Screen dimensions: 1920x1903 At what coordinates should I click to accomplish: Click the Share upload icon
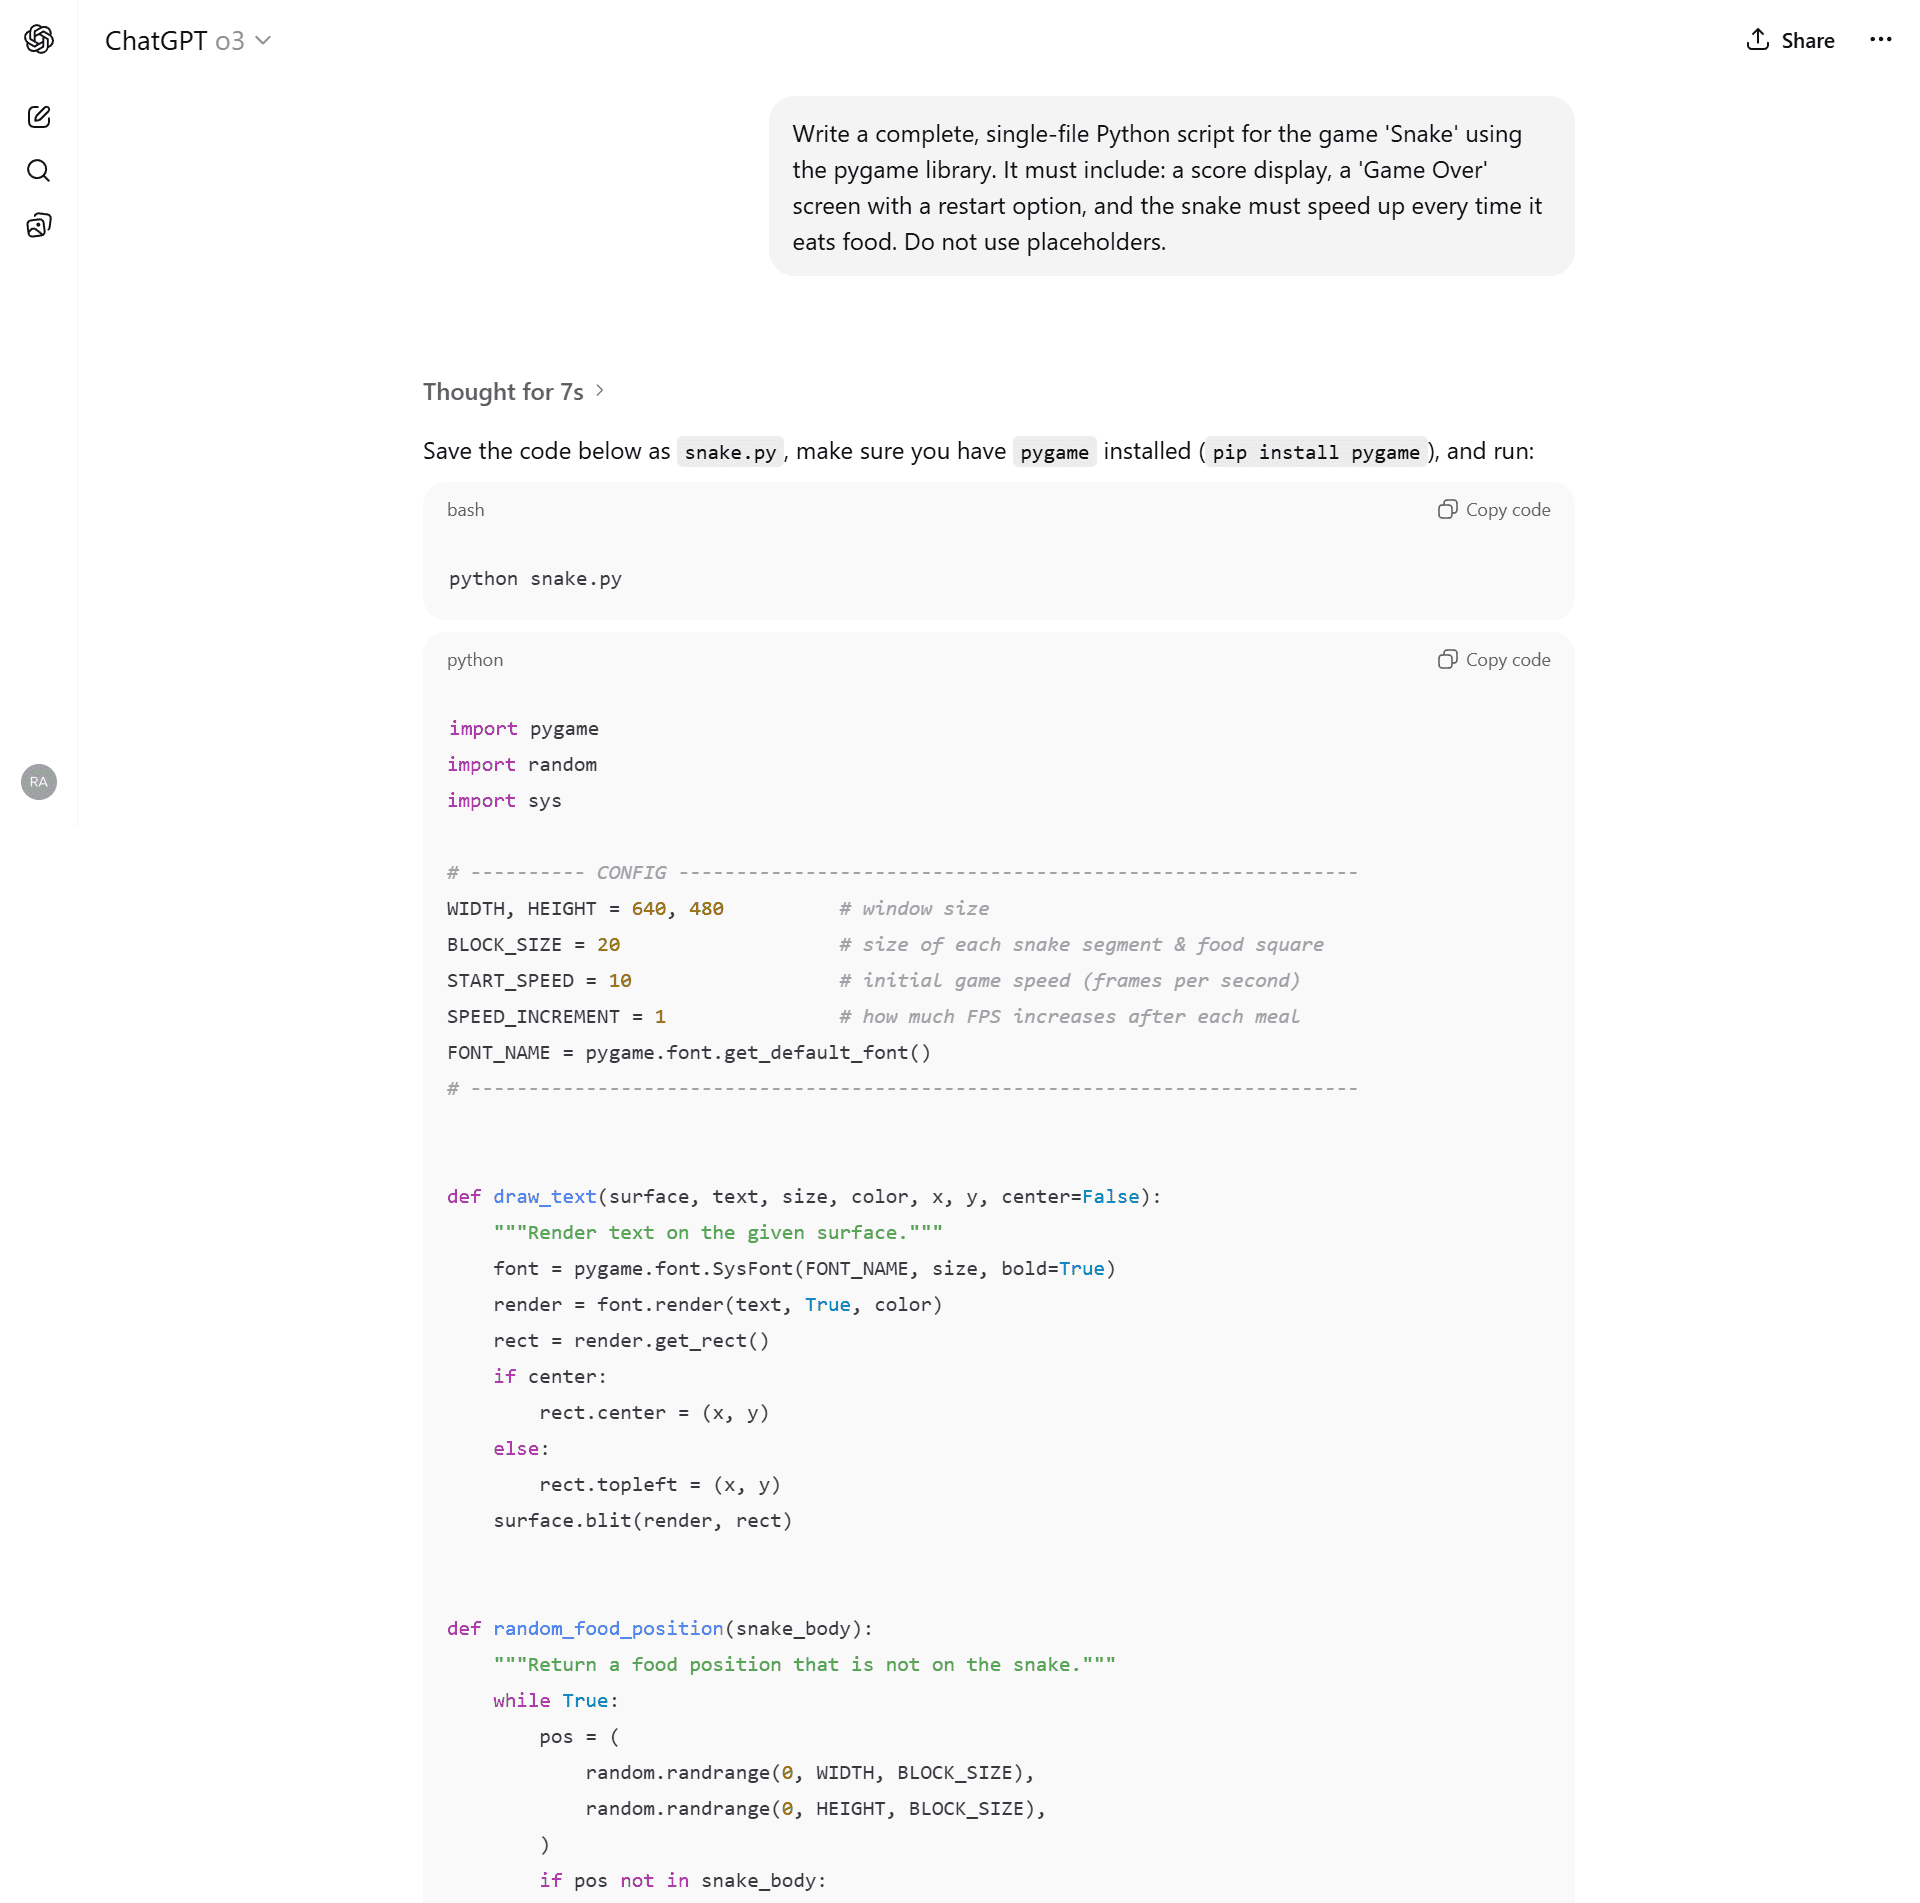pos(1757,40)
